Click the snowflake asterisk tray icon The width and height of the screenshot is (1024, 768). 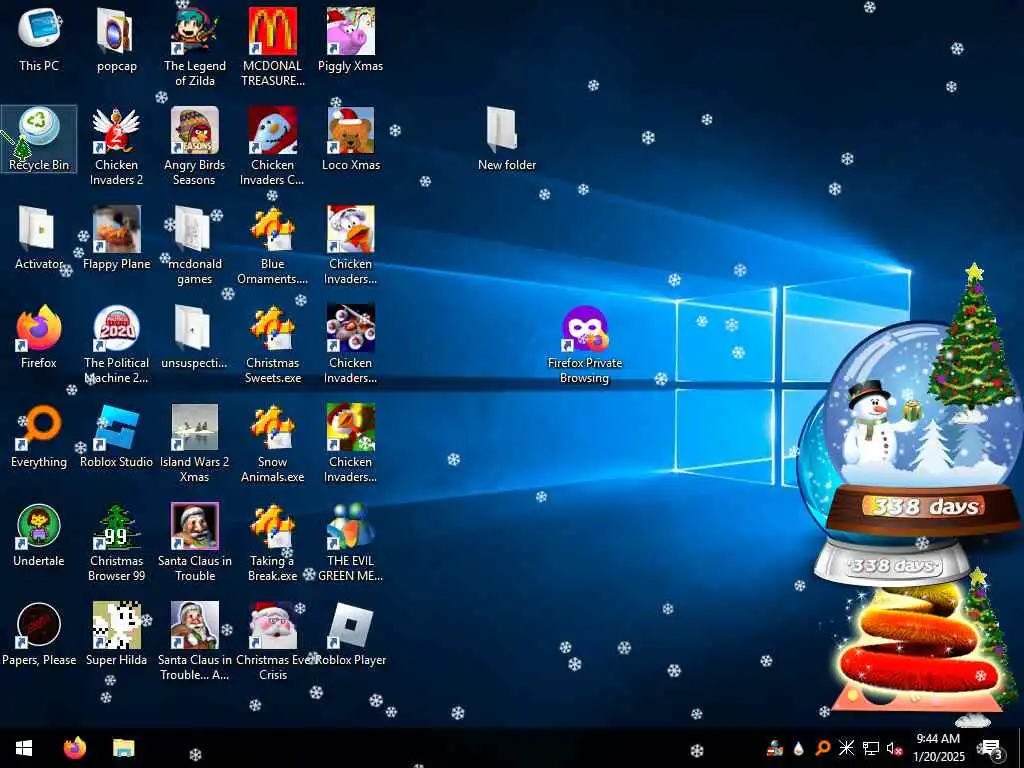pyautogui.click(x=846, y=748)
